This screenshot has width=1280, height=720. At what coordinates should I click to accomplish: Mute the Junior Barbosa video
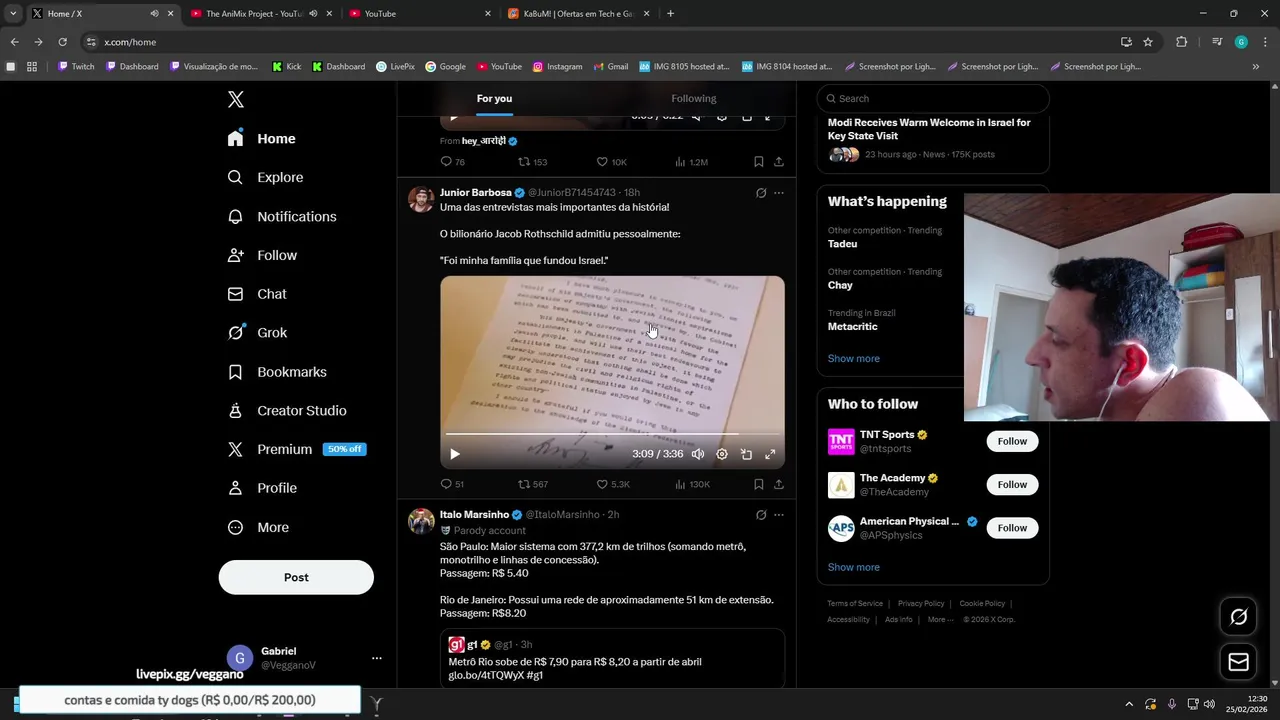click(x=698, y=454)
